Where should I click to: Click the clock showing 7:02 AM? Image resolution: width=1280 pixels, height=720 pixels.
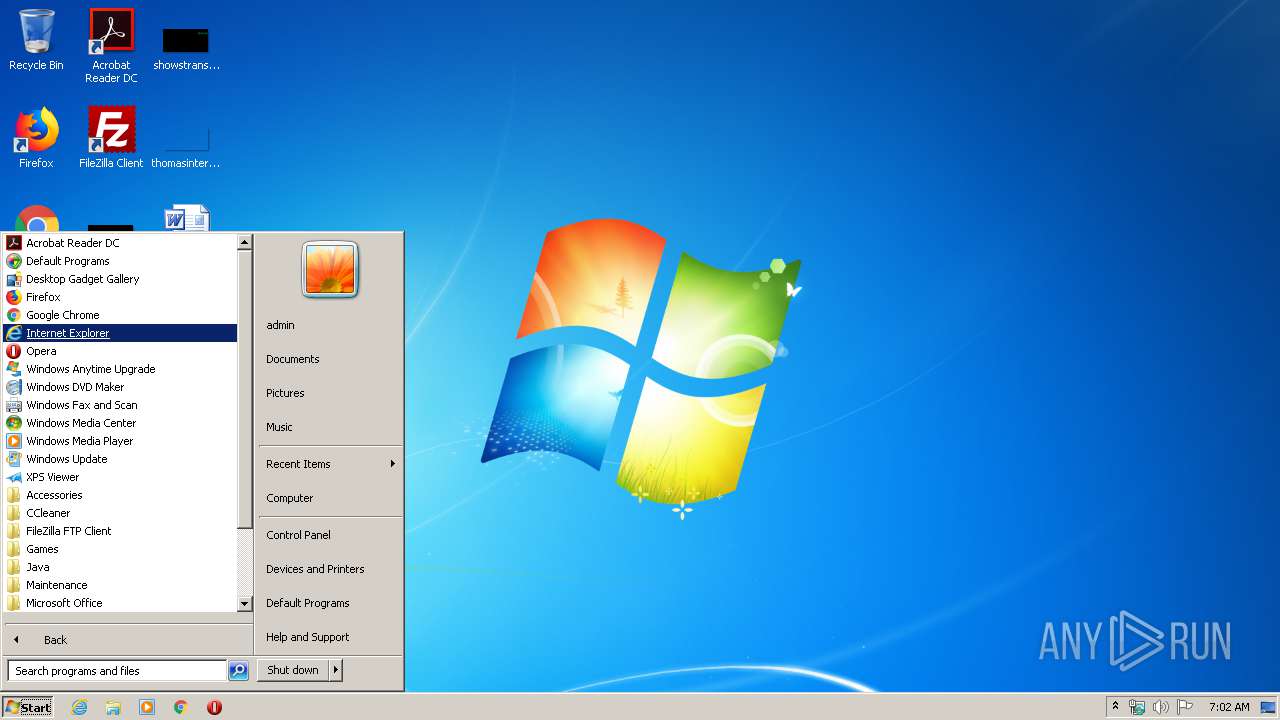click(x=1229, y=707)
